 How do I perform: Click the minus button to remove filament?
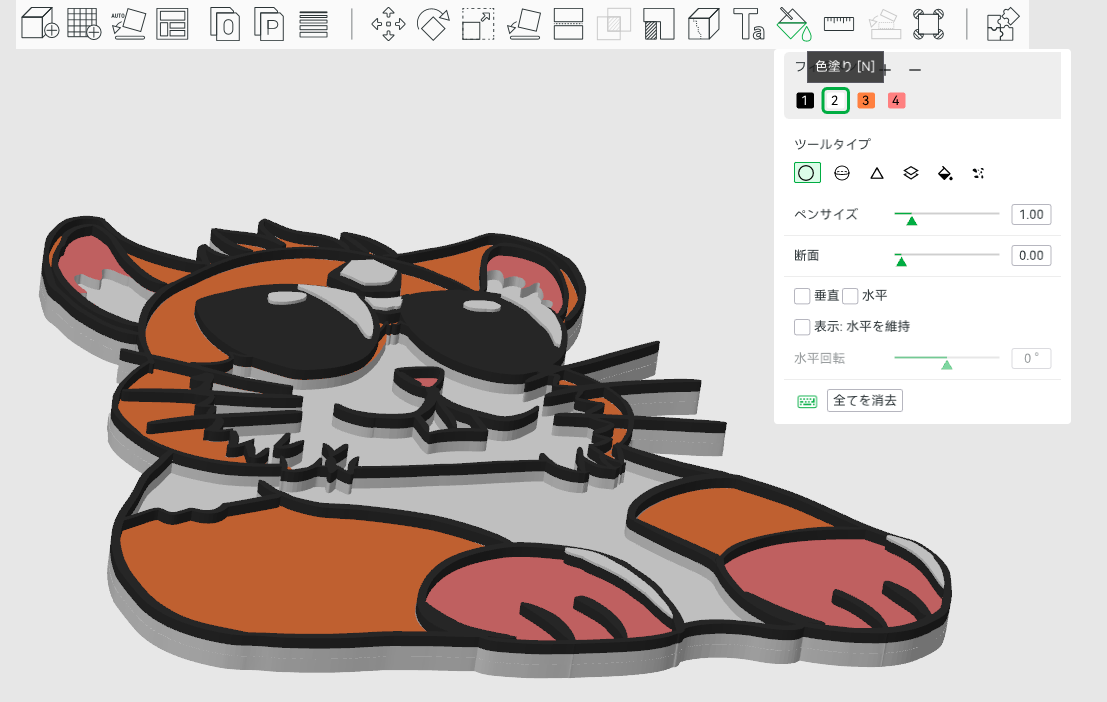coord(915,70)
